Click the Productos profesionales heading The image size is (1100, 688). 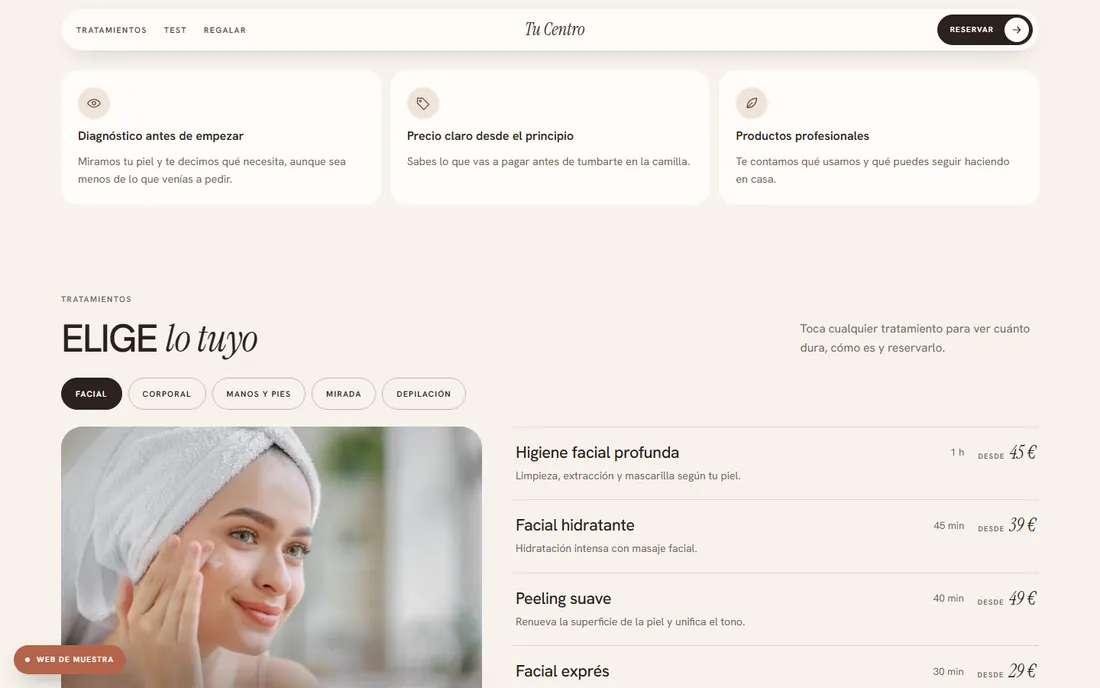pos(803,136)
